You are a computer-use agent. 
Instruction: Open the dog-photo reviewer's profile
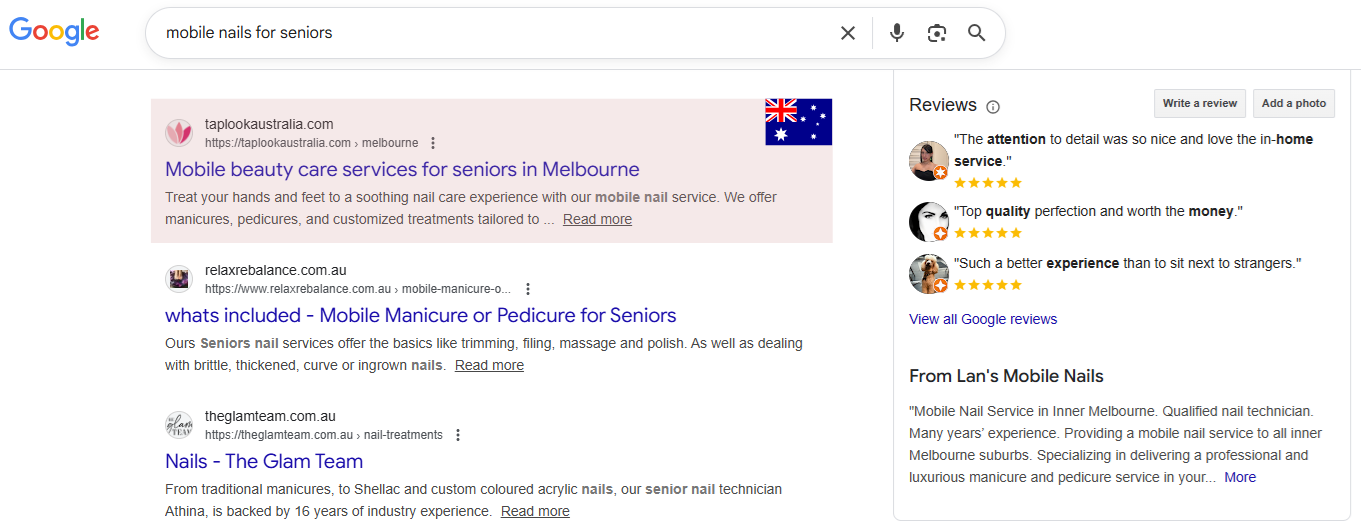[x=928, y=274]
